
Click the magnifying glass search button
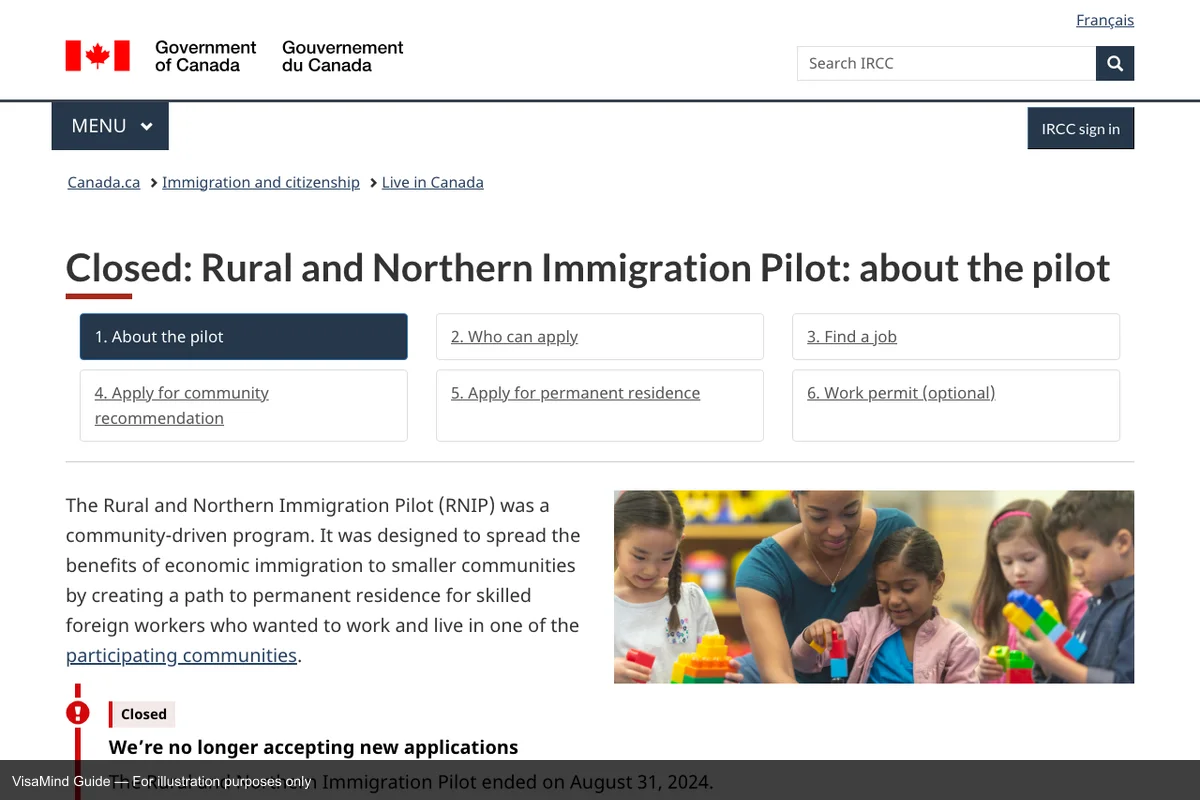[x=1114, y=64]
